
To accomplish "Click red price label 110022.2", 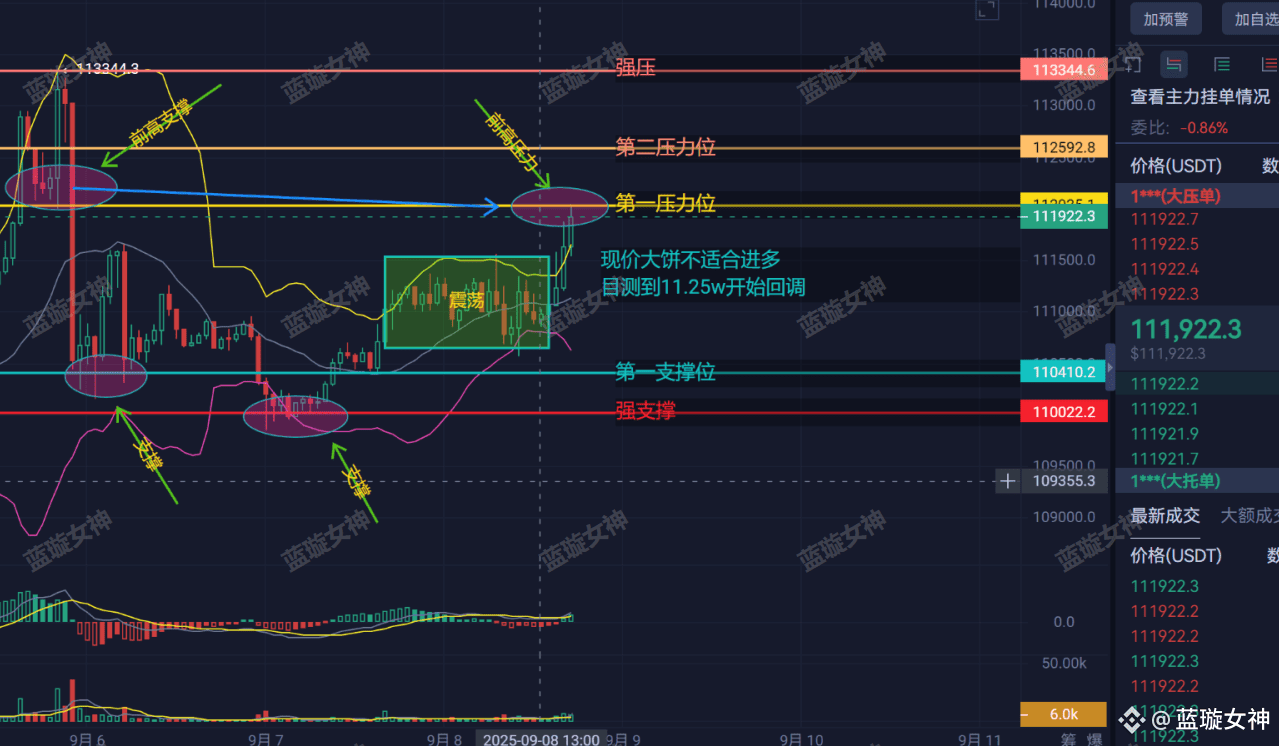I will point(1064,411).
